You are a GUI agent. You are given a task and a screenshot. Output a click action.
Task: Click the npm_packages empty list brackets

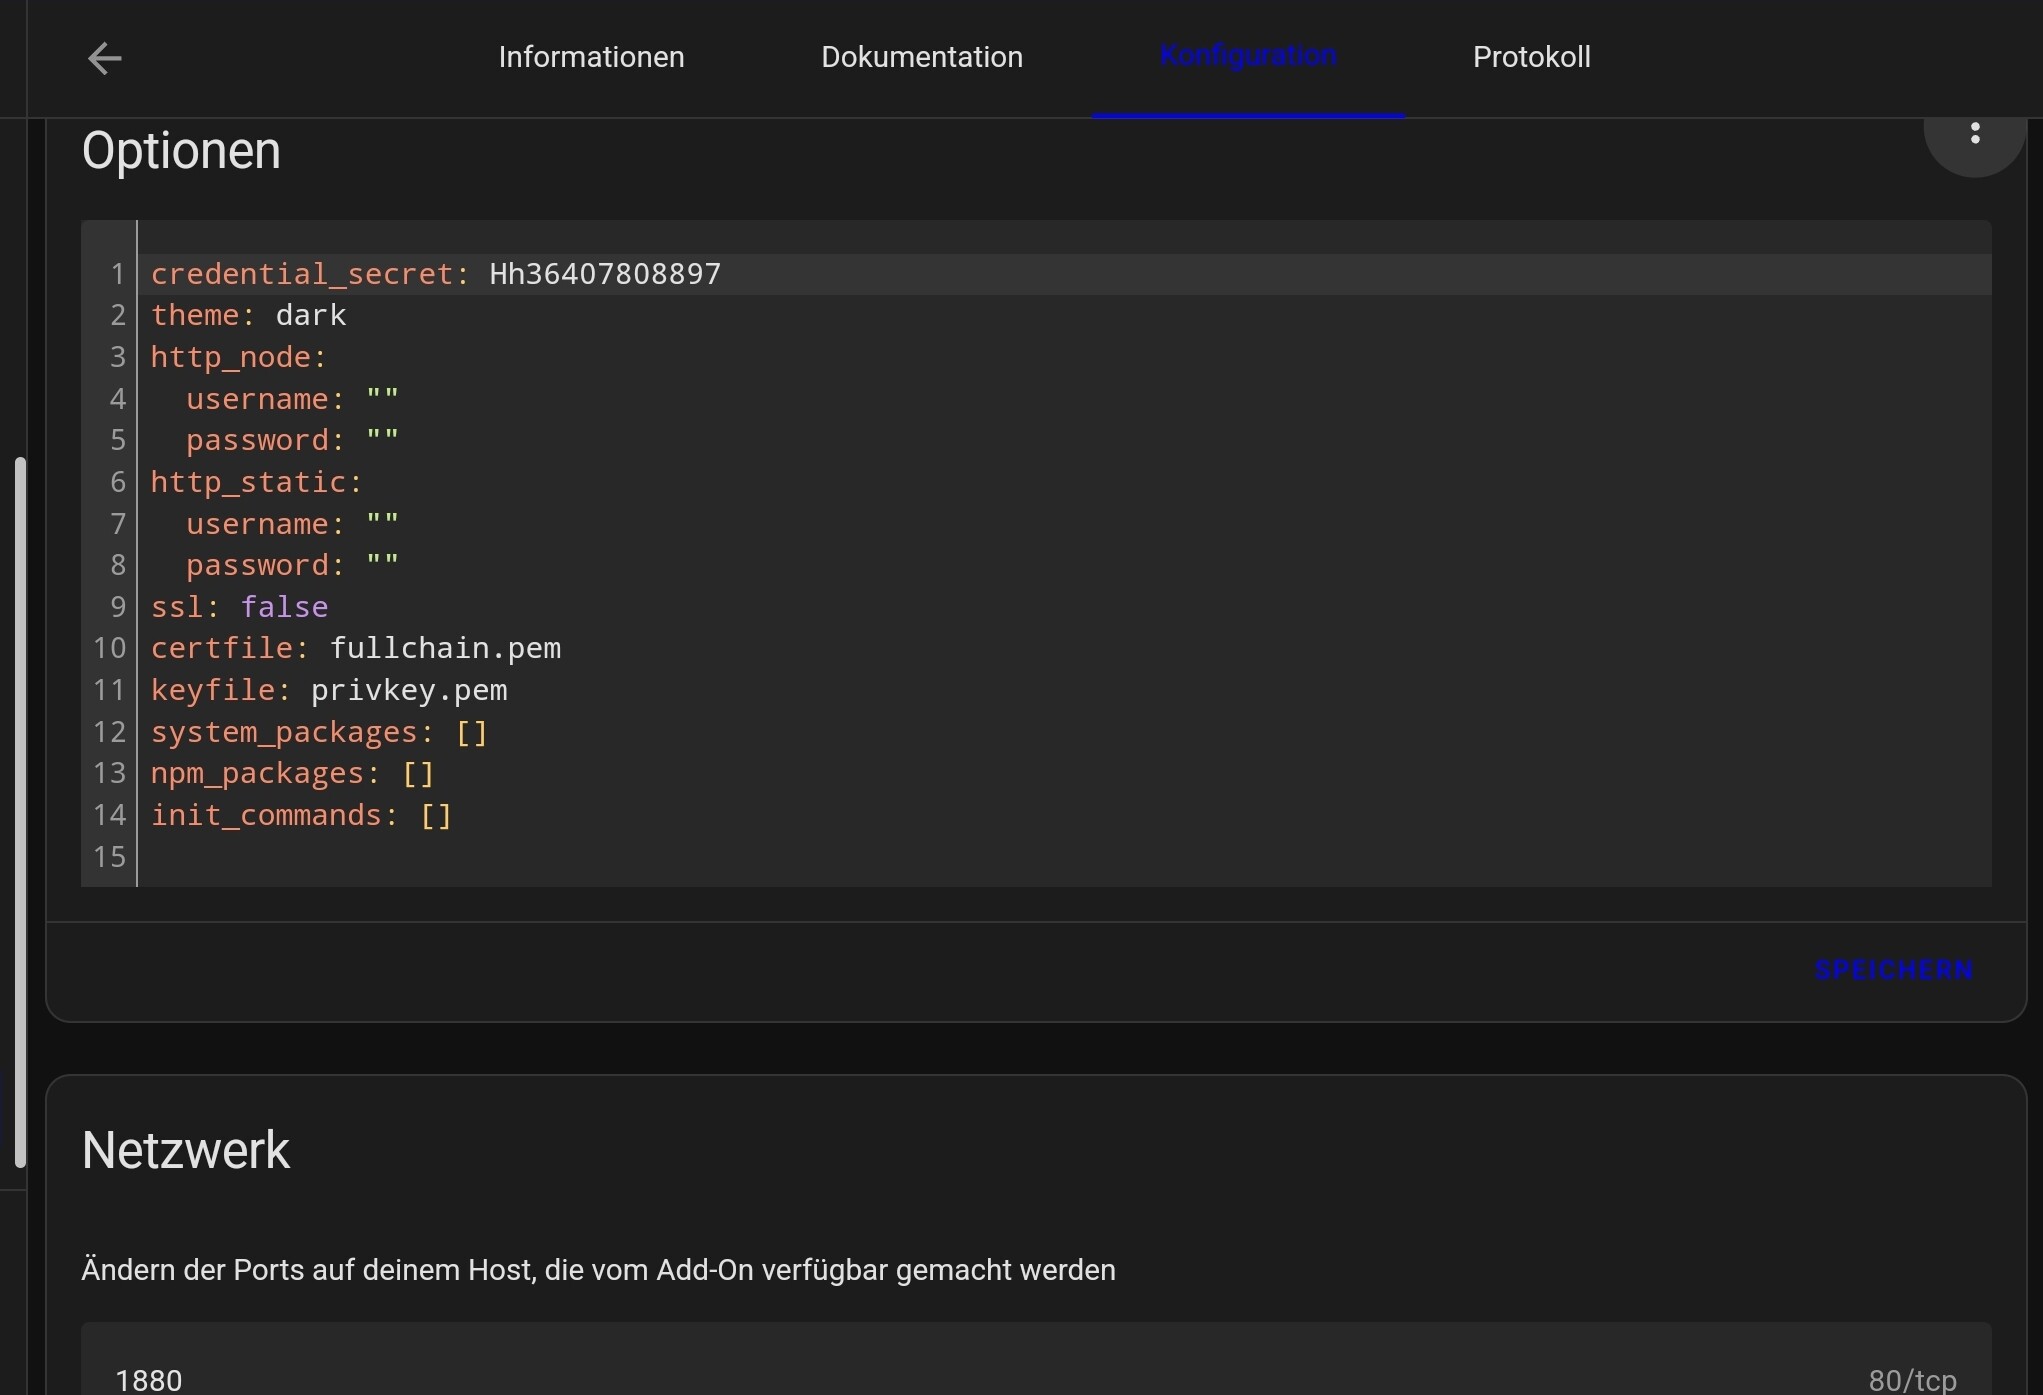[x=418, y=774]
